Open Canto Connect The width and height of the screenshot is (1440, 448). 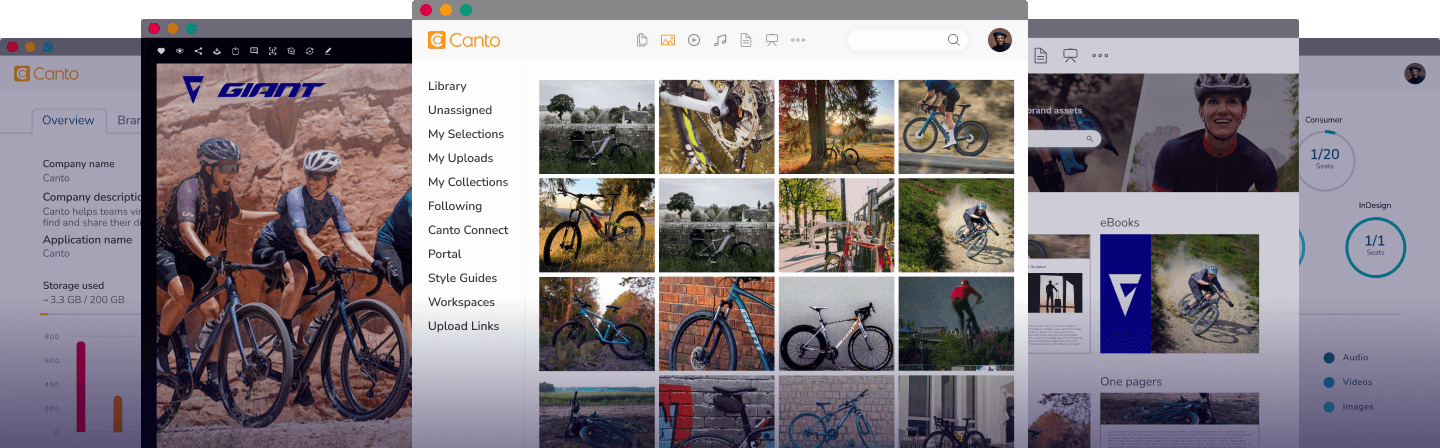click(468, 230)
